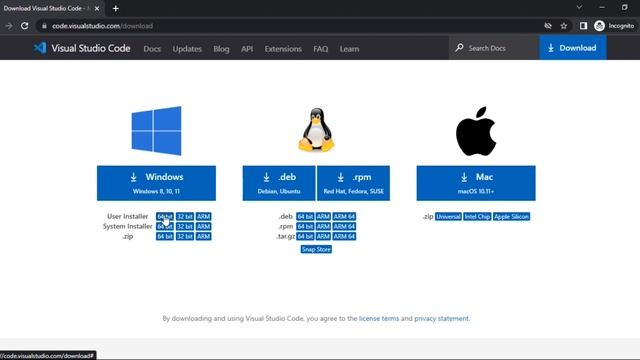Select Linux .rpm ARM

pyautogui.click(x=323, y=226)
